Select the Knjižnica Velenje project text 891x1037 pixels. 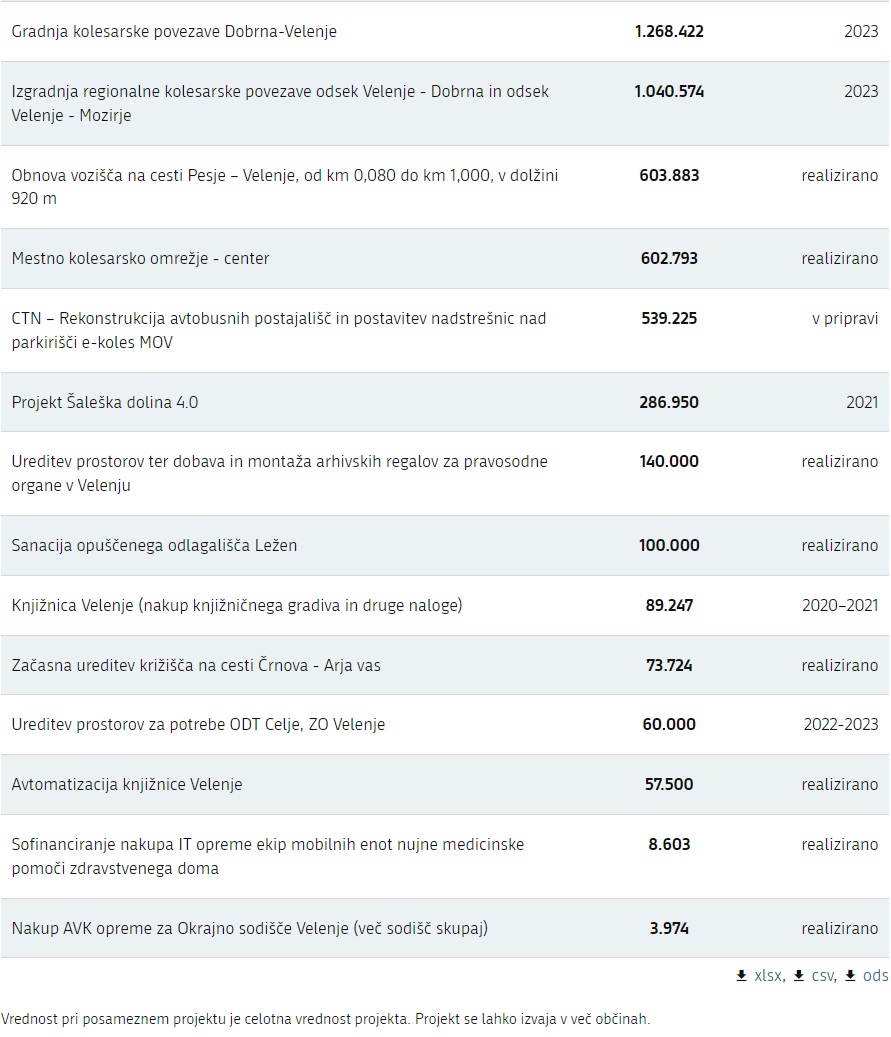click(237, 605)
